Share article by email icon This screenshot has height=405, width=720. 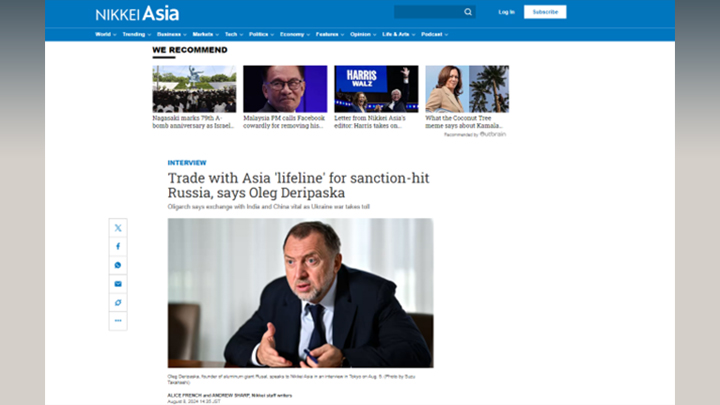click(x=118, y=284)
